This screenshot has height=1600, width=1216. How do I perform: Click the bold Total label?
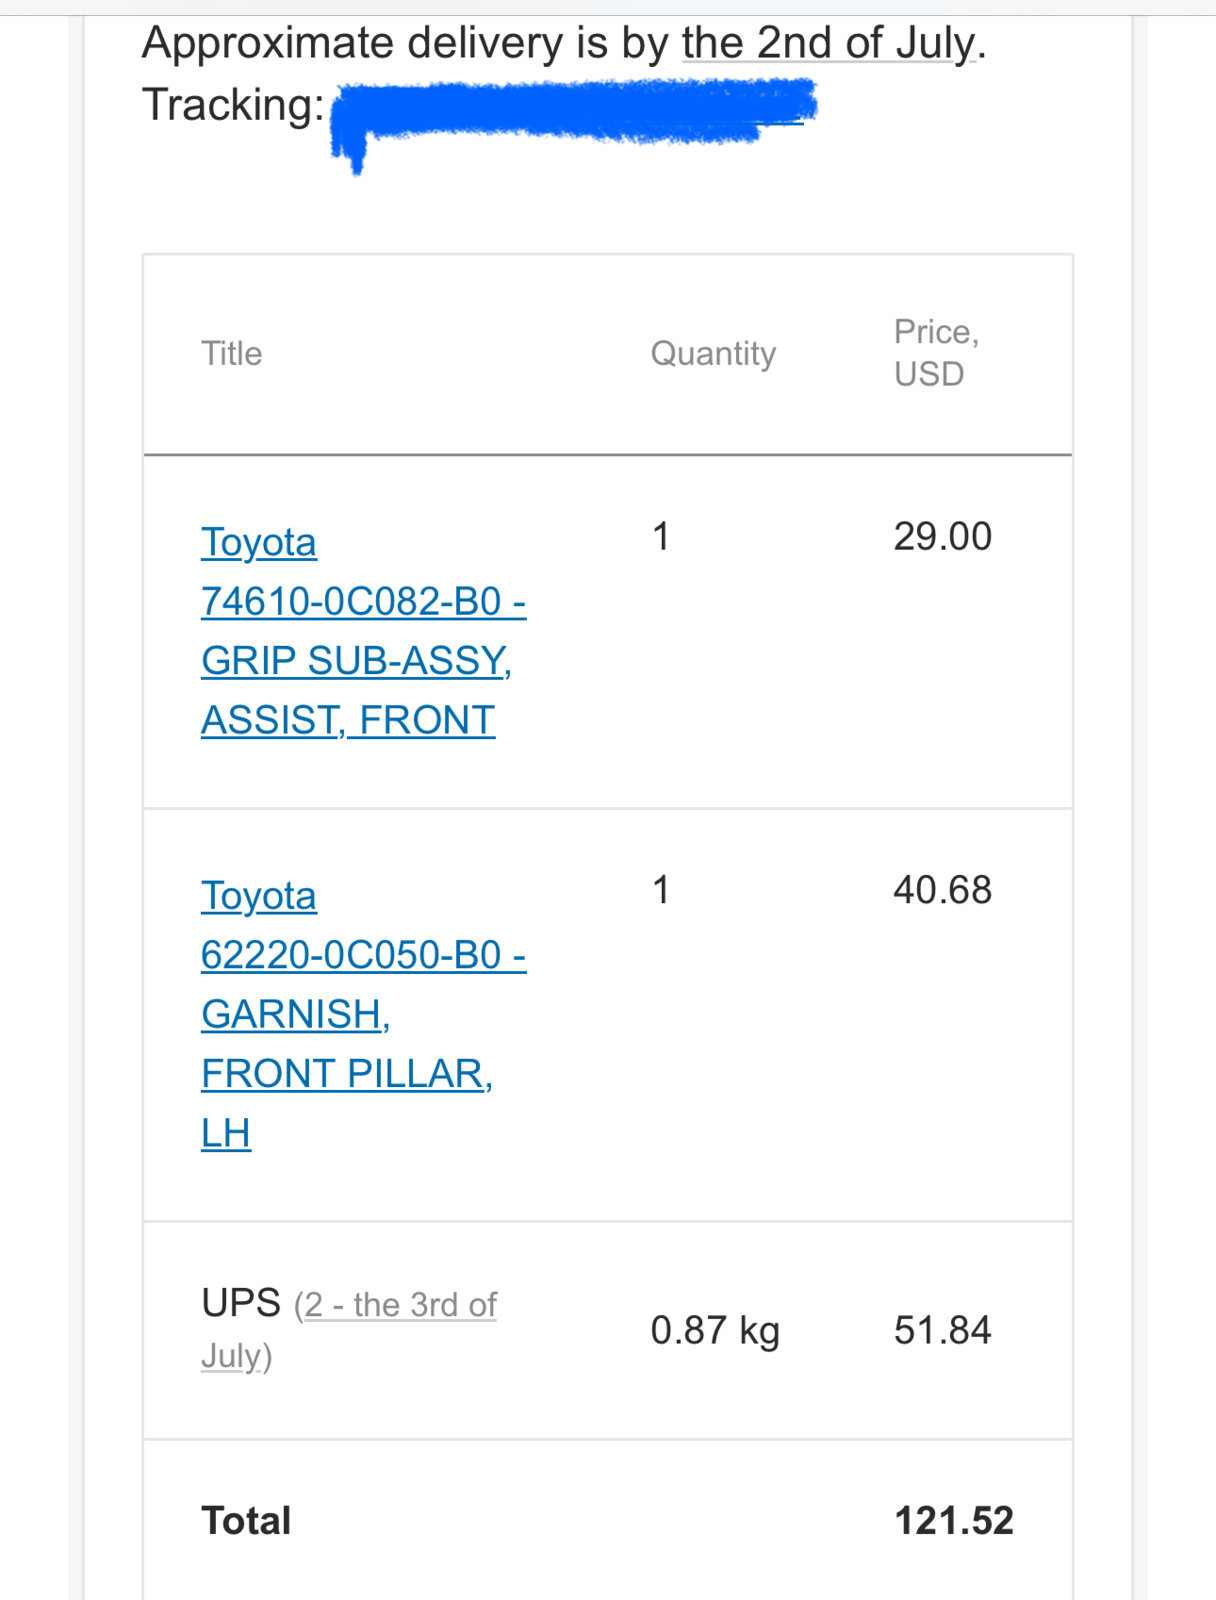tap(246, 1520)
